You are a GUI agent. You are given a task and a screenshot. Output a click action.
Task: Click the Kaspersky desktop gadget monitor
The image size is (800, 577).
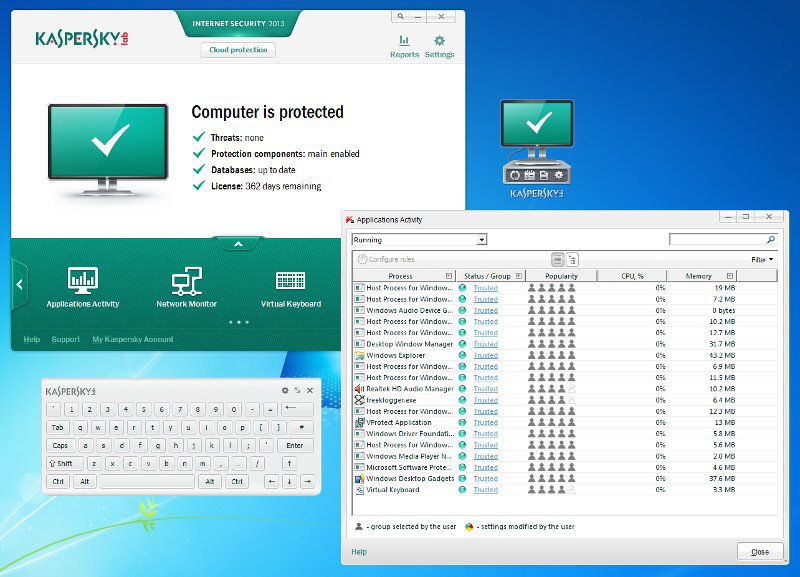pyautogui.click(x=537, y=123)
